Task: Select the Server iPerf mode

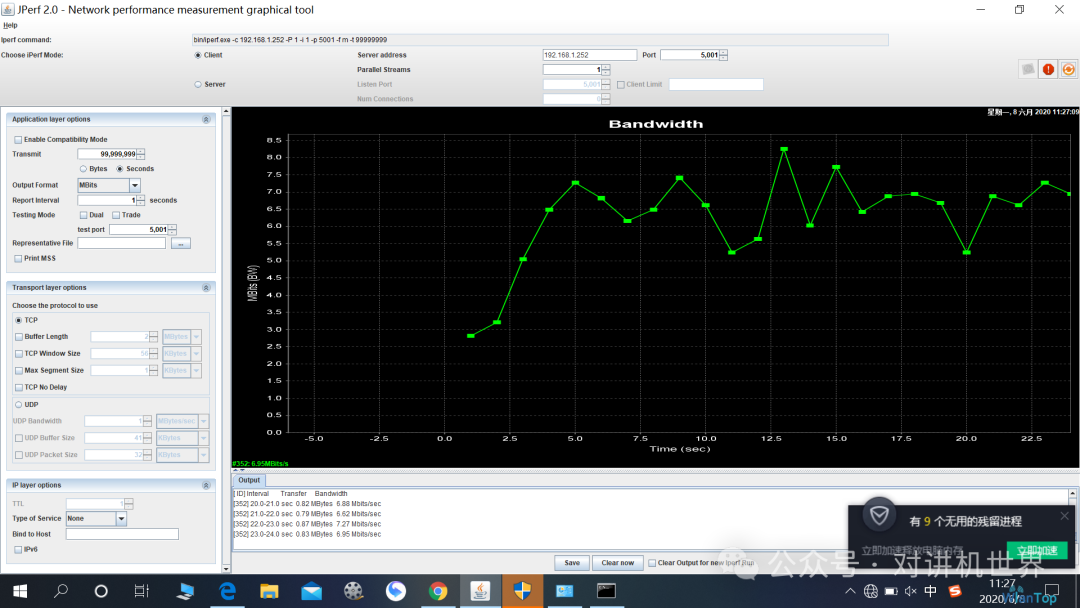Action: click(x=198, y=85)
